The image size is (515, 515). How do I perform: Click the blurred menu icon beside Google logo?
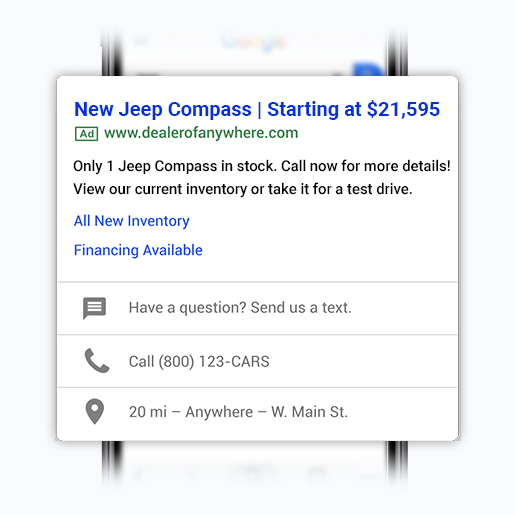(141, 41)
